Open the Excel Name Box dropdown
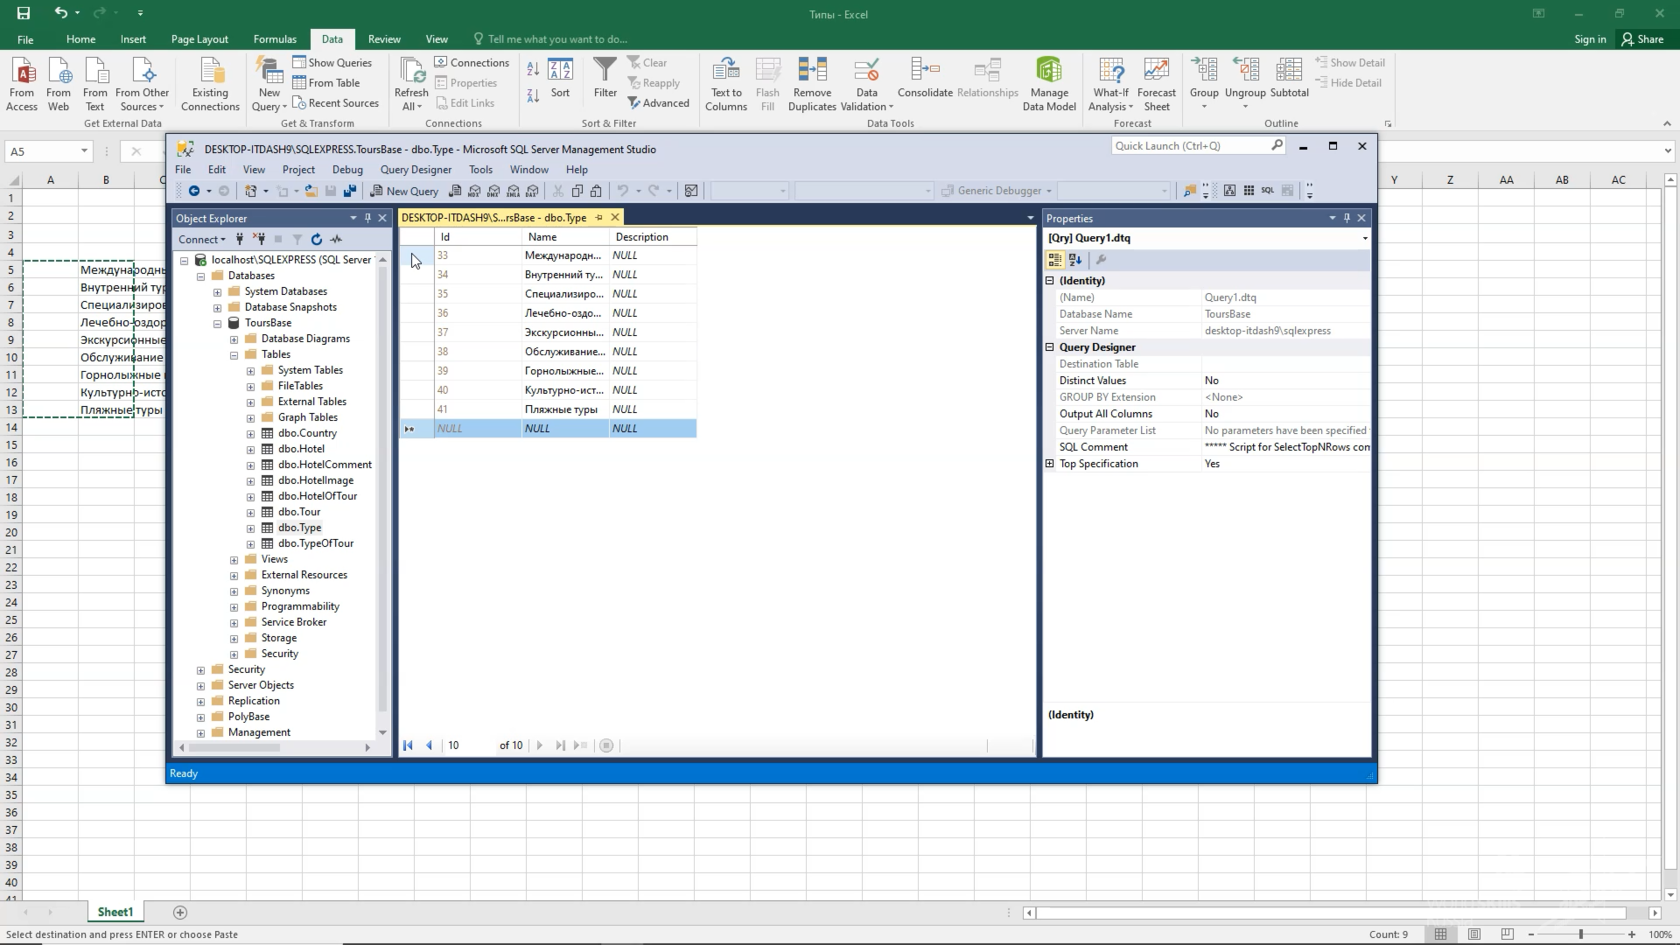 click(84, 151)
